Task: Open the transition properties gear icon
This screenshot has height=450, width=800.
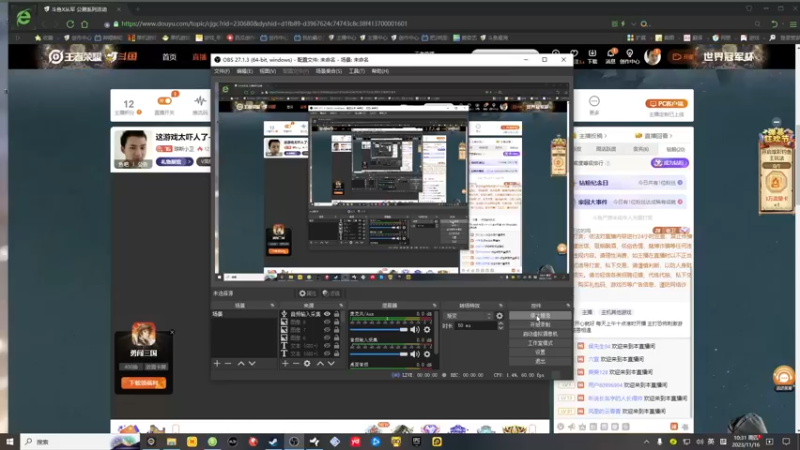Action: pyautogui.click(x=499, y=316)
